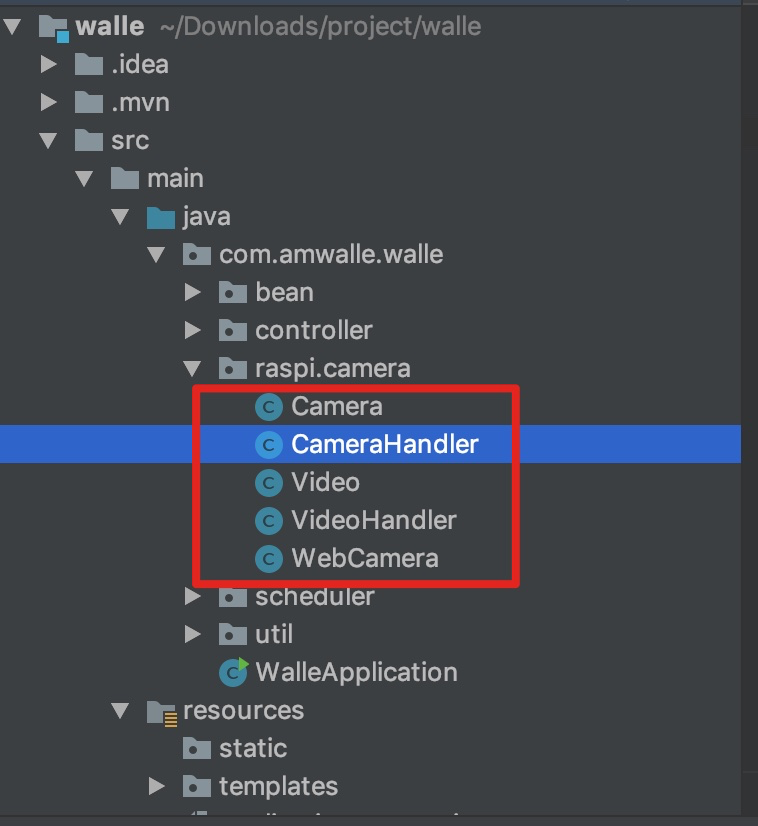
Task: Click the VideoHandler class icon
Action: [268, 521]
